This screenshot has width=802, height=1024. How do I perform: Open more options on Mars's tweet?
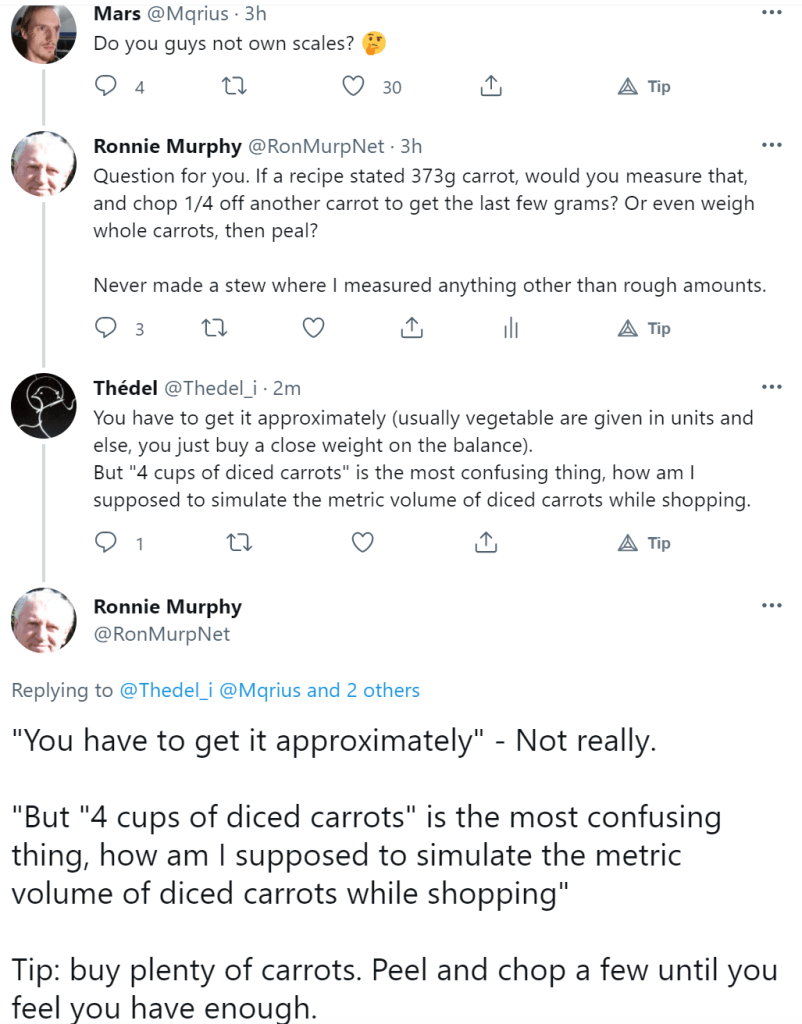click(x=771, y=13)
